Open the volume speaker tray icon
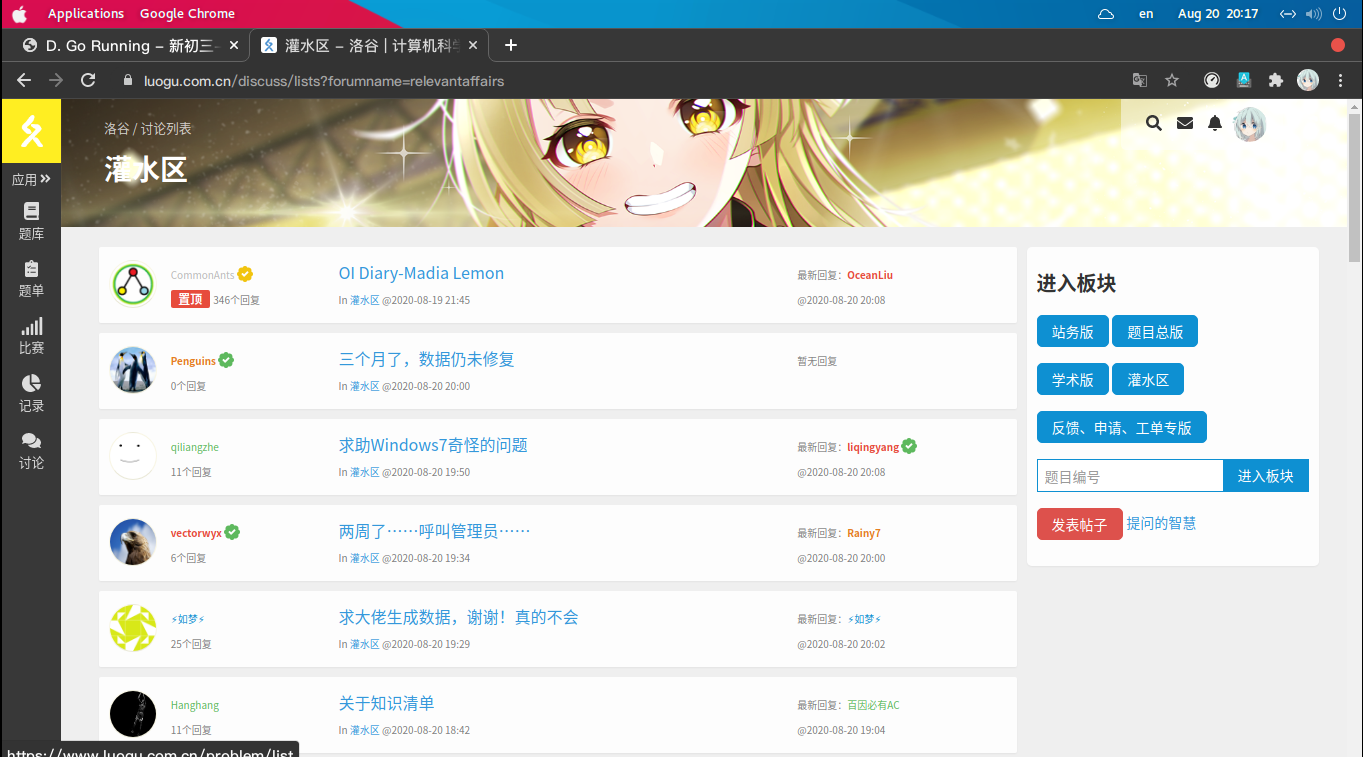 [1313, 14]
